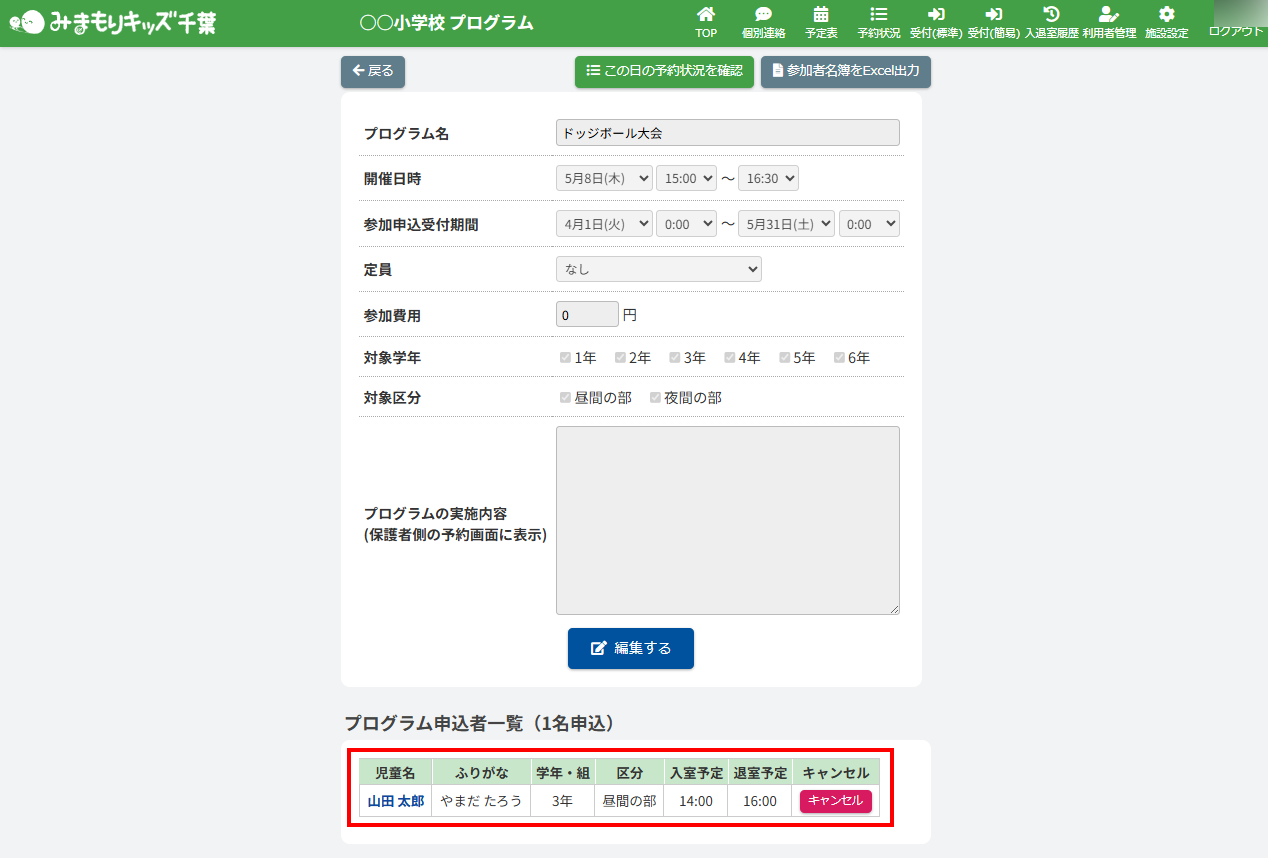
Task: Open the 16:30 end time dropdown
Action: [x=768, y=179]
